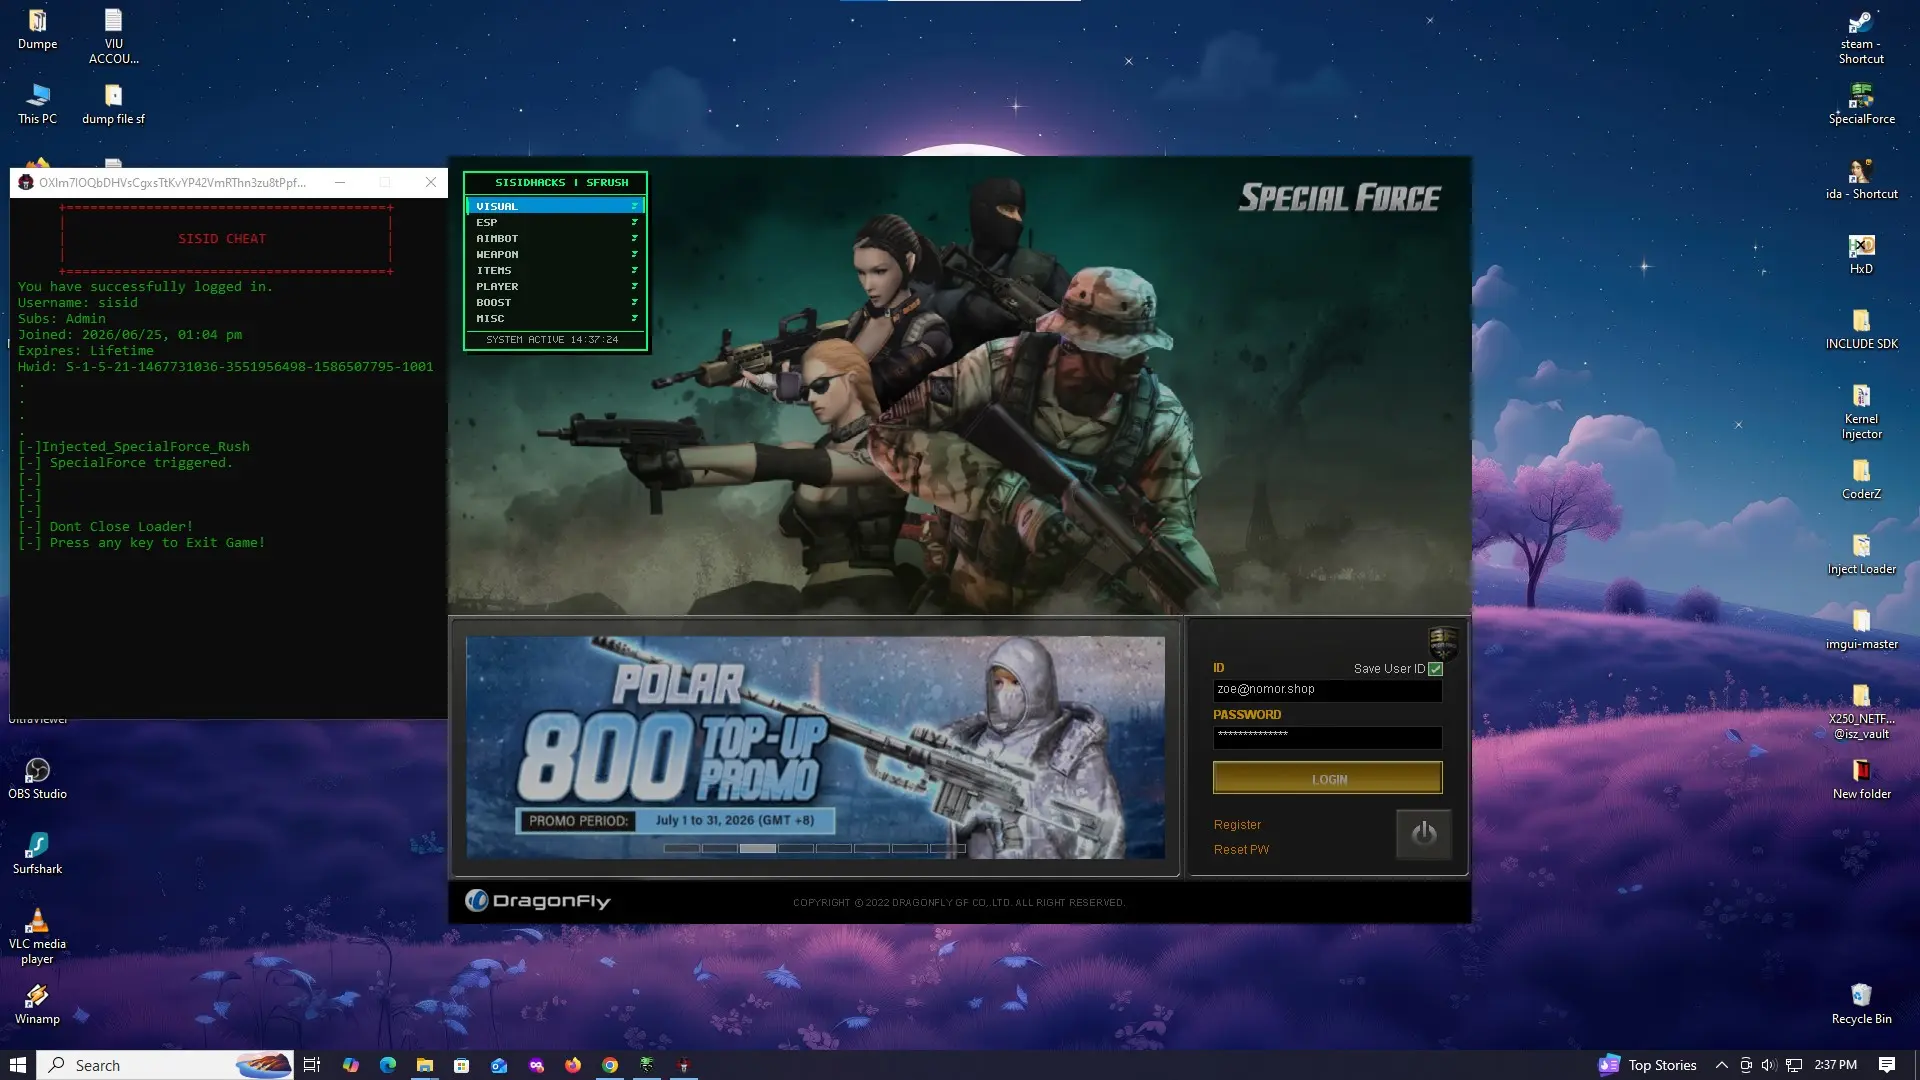Expand the WEAPON submenu arrow
The width and height of the screenshot is (1920, 1080).
point(634,254)
